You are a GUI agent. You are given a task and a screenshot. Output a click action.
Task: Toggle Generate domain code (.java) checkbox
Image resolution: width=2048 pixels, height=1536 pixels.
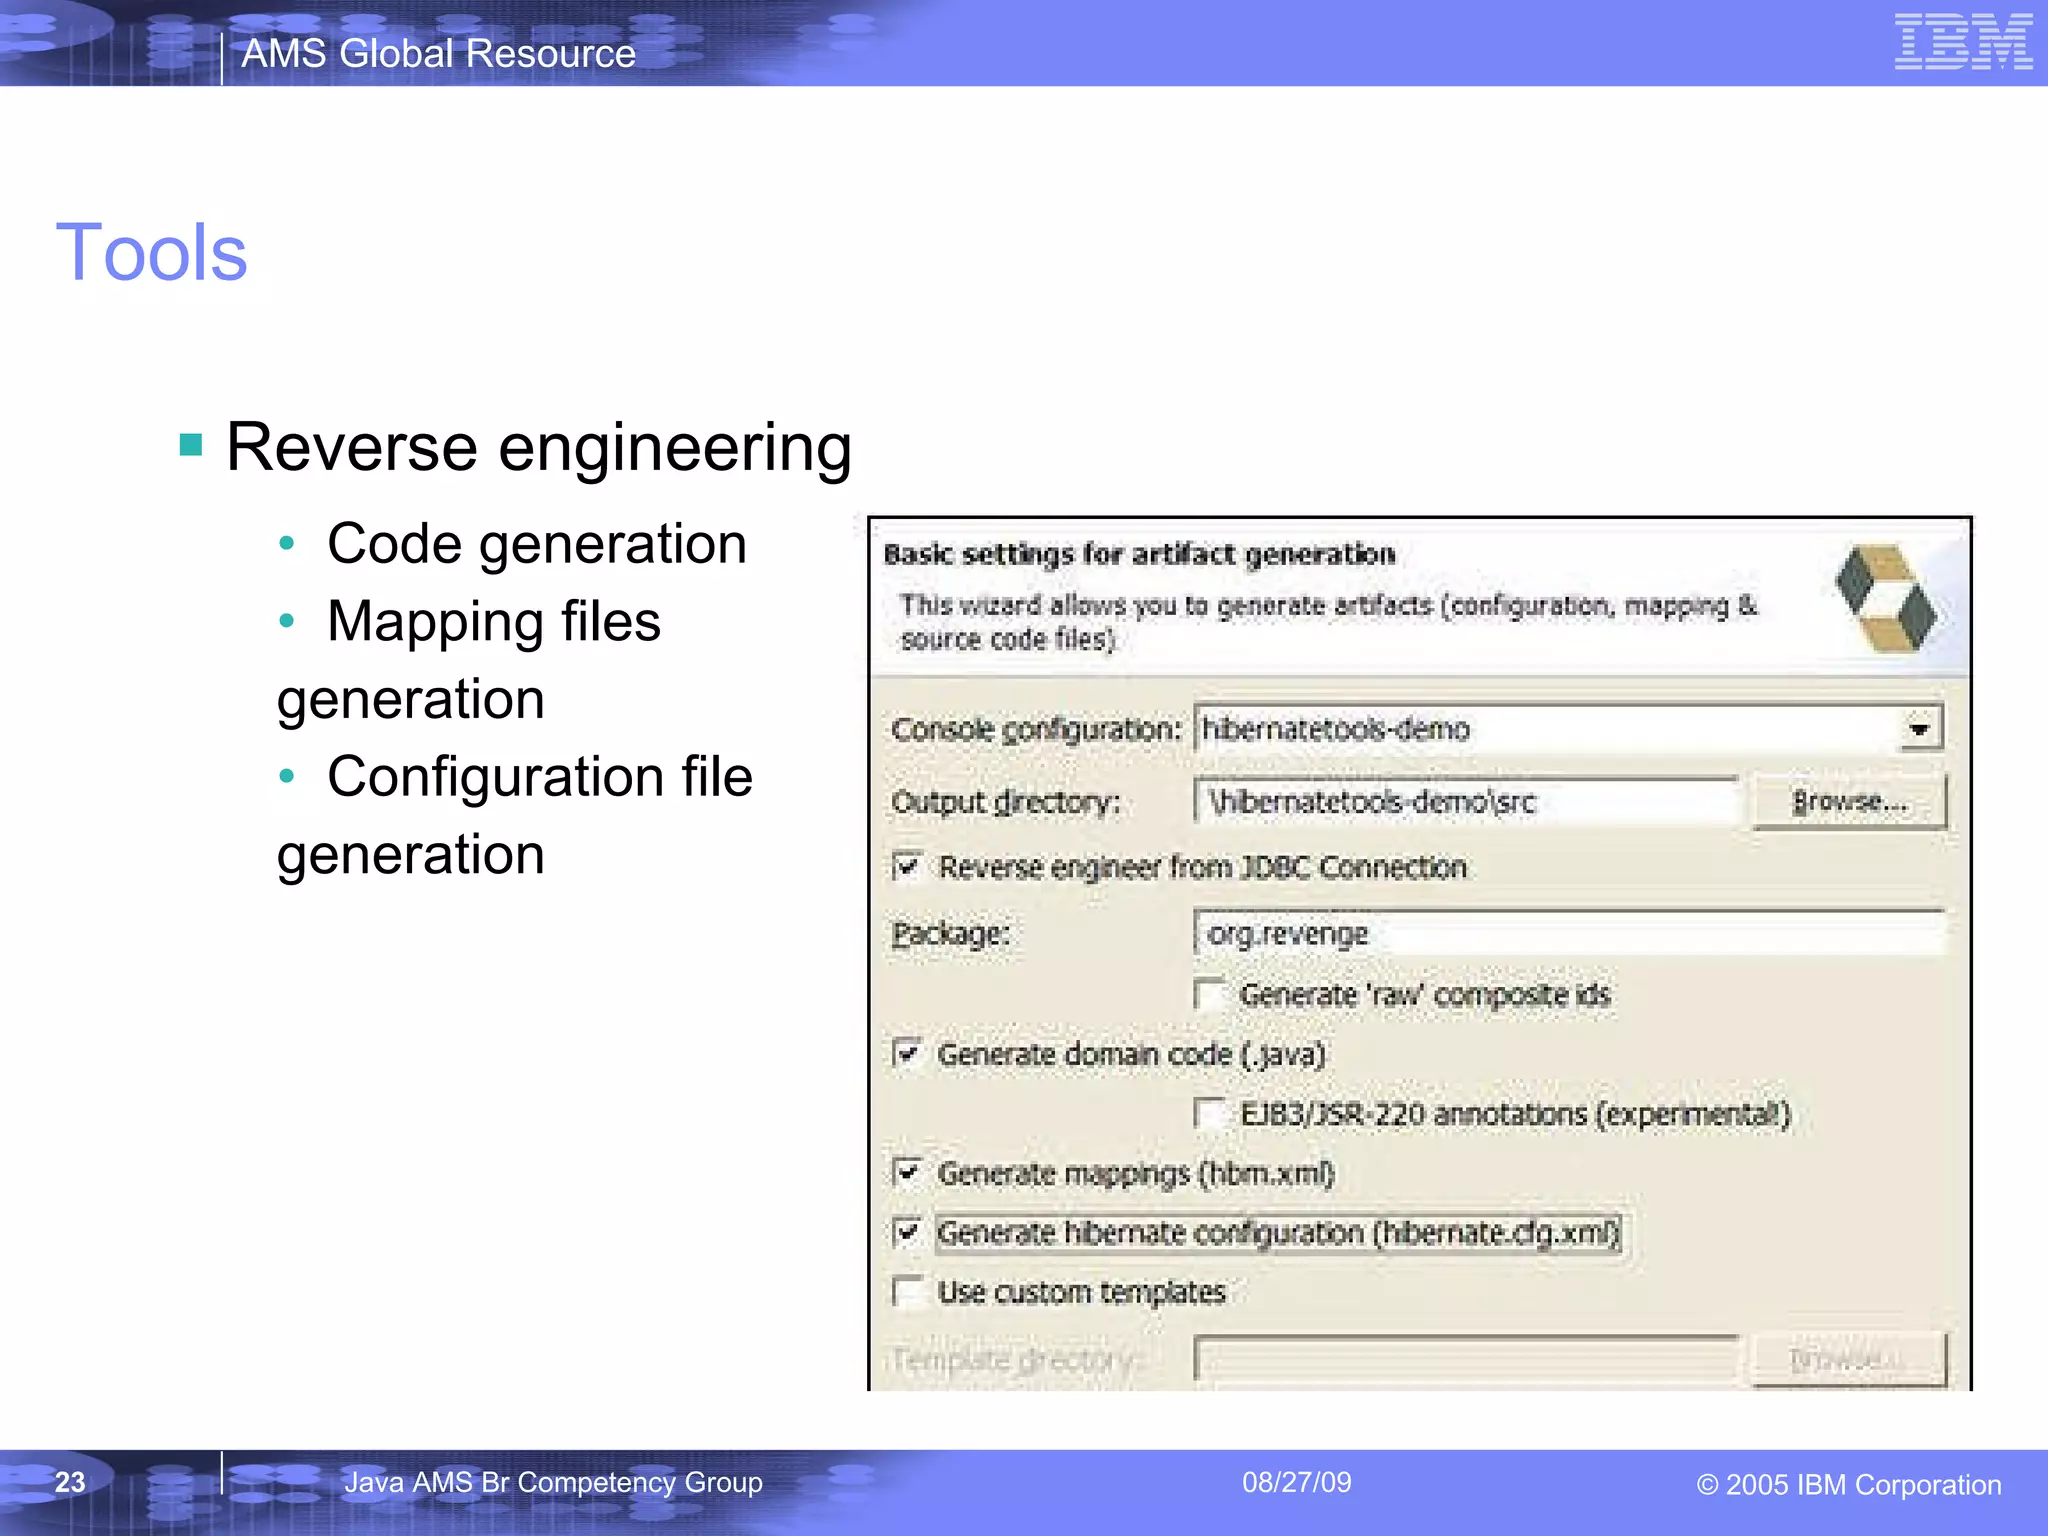click(x=907, y=1053)
